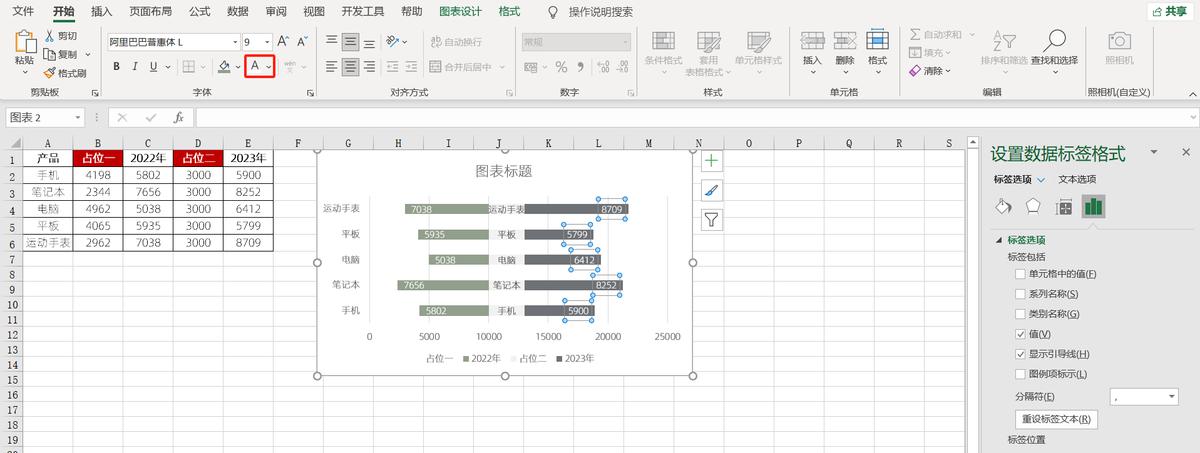This screenshot has height=453, width=1200.
Task: Open the Name Box dropdown arrow
Action: pos(78,117)
